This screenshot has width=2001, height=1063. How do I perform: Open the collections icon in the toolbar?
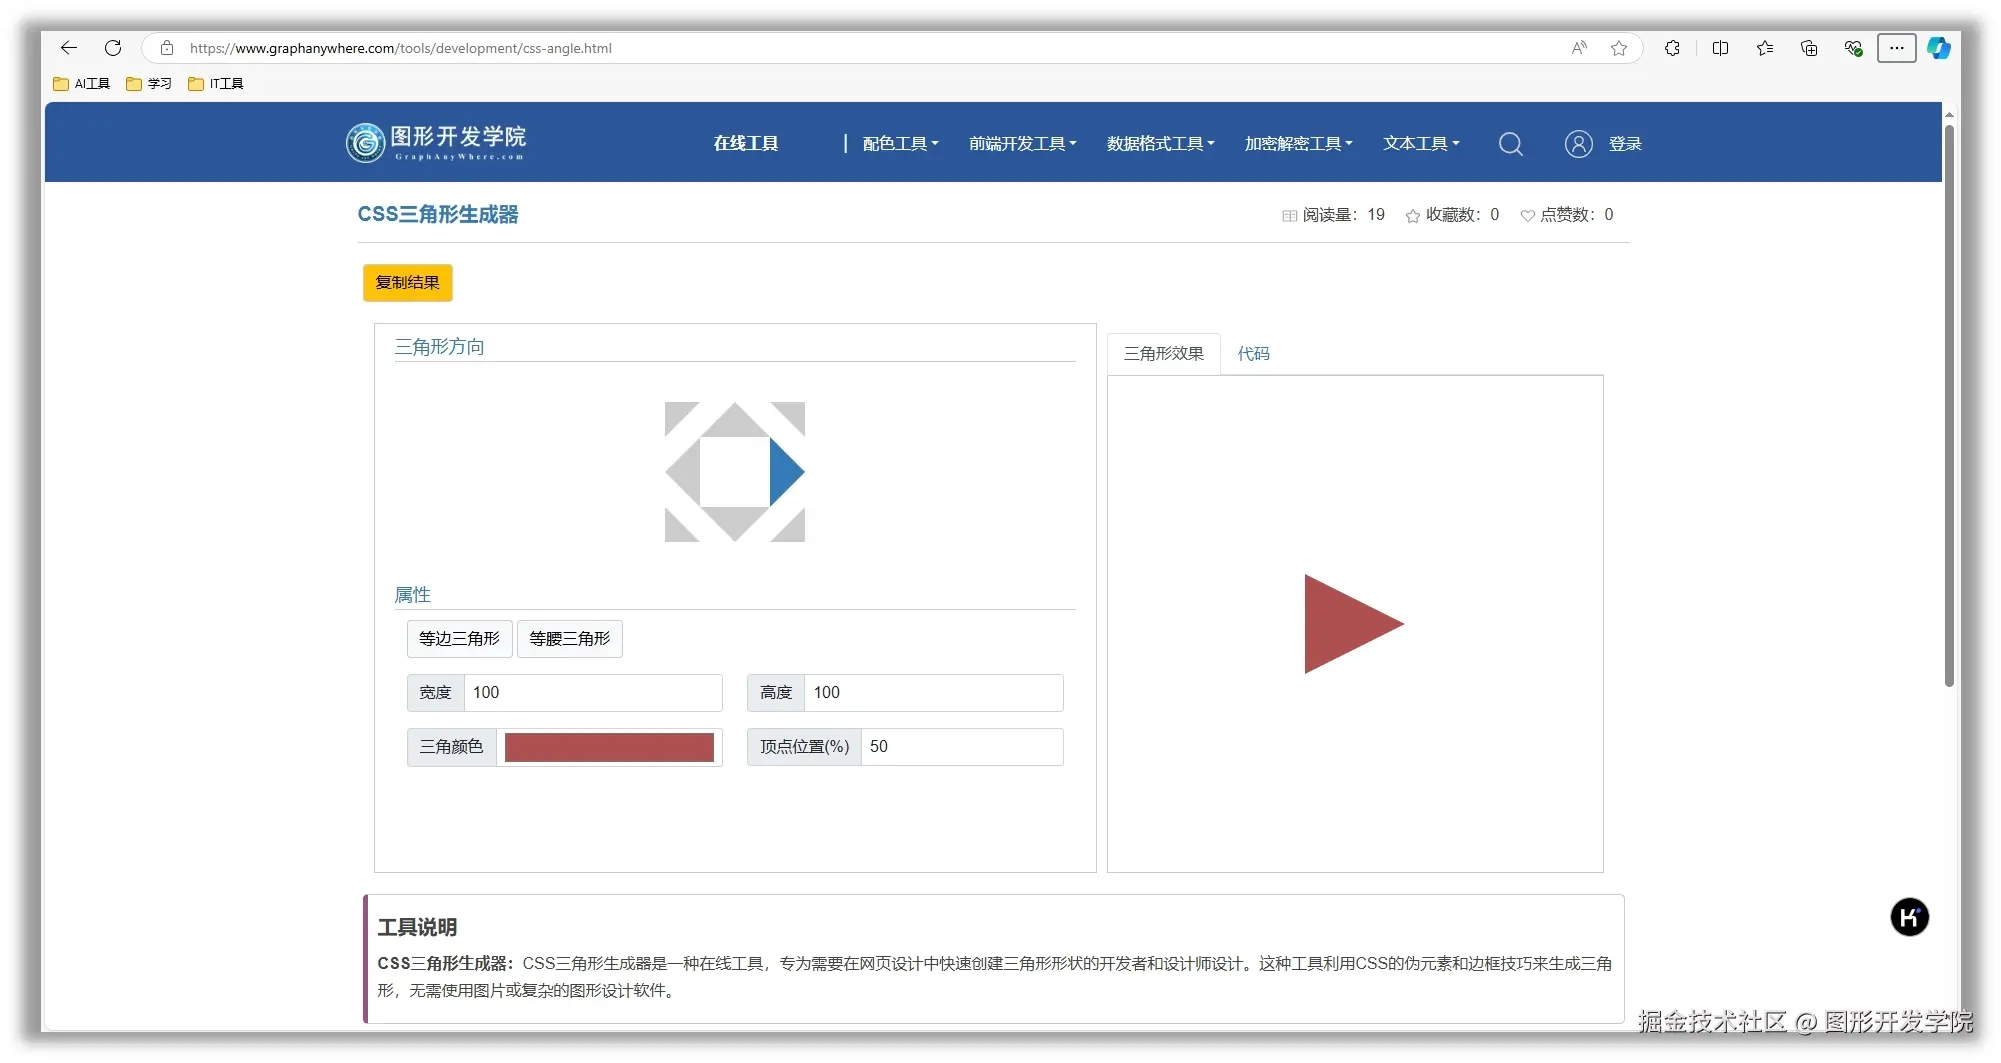(1809, 48)
